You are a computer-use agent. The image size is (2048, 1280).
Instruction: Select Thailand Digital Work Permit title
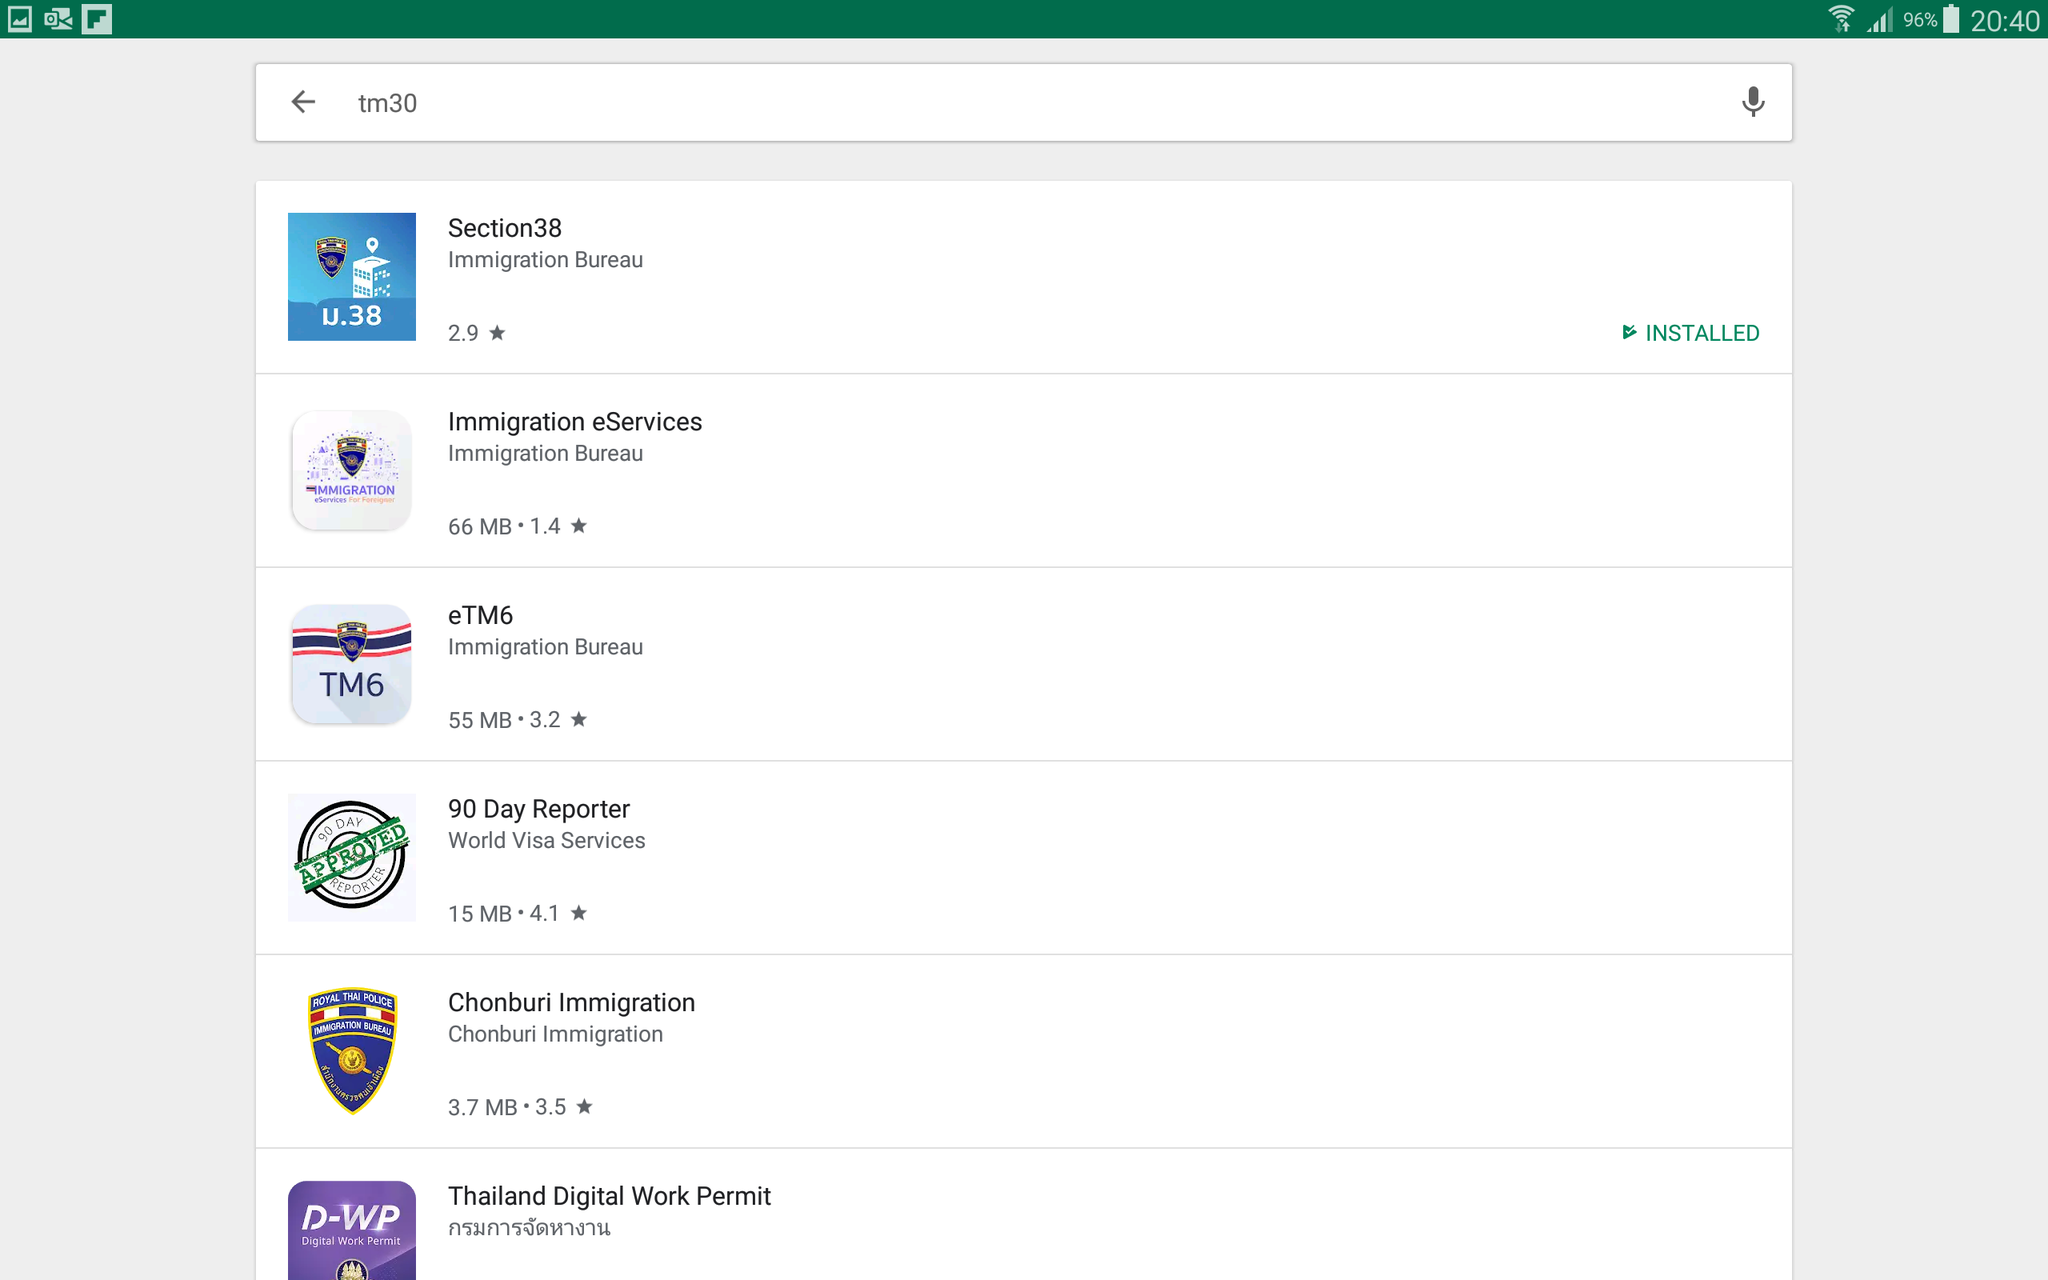tap(609, 1196)
